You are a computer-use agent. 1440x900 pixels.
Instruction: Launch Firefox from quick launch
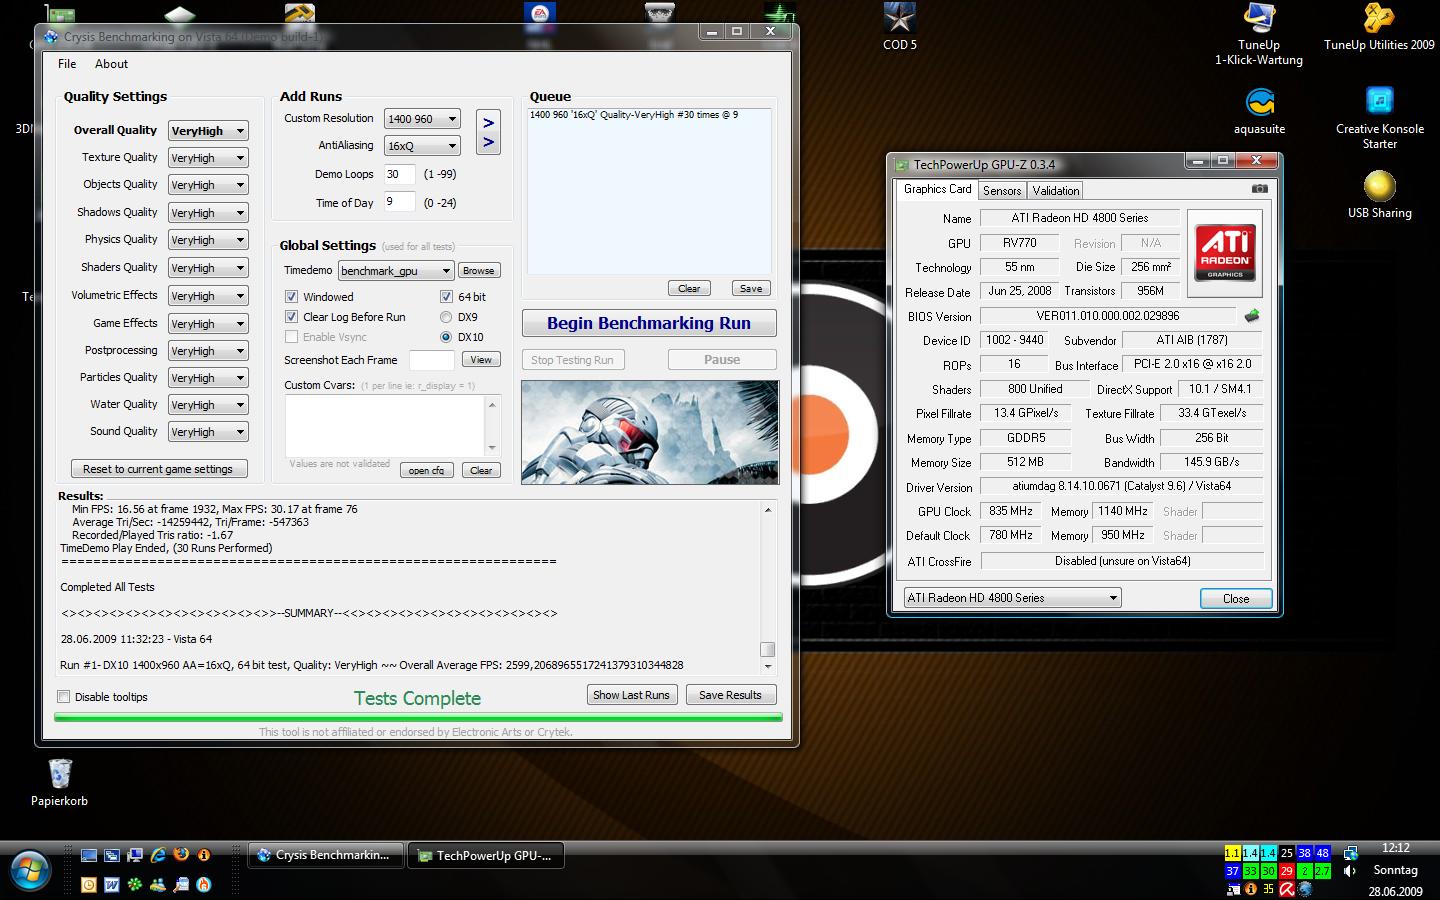coord(181,855)
